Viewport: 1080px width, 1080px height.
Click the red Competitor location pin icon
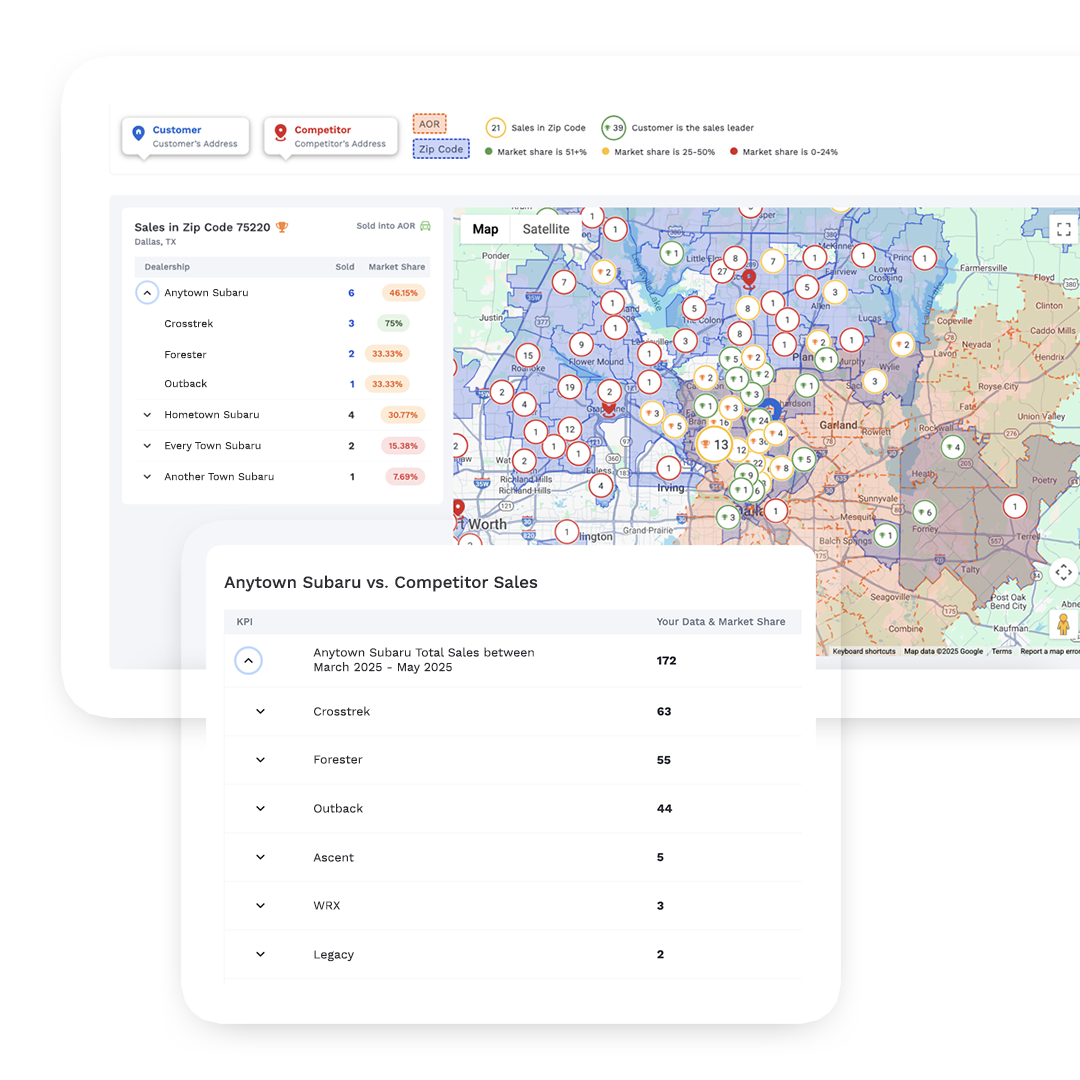tap(281, 134)
